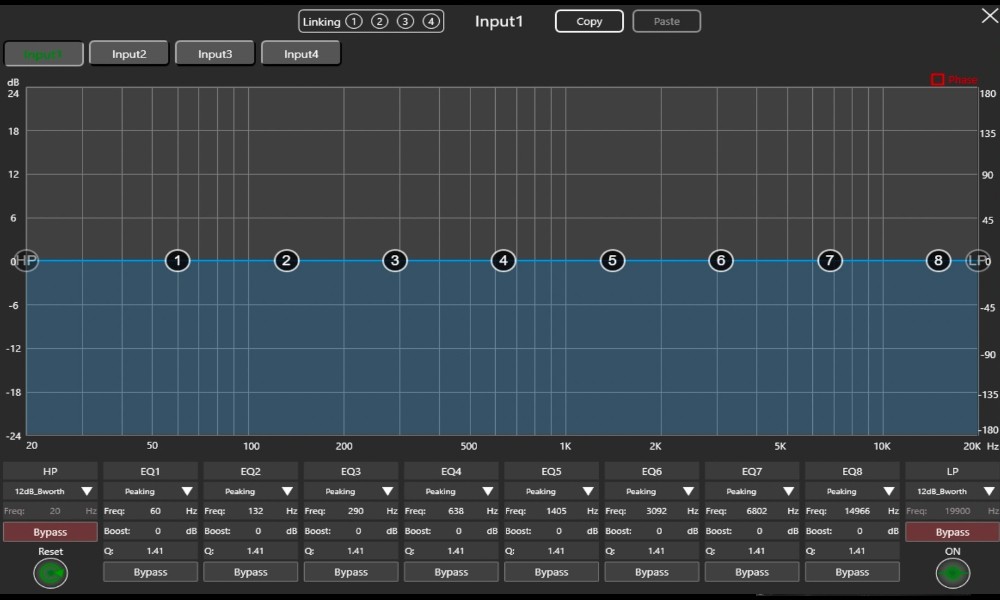Edit HP frequency field 20

[55, 511]
